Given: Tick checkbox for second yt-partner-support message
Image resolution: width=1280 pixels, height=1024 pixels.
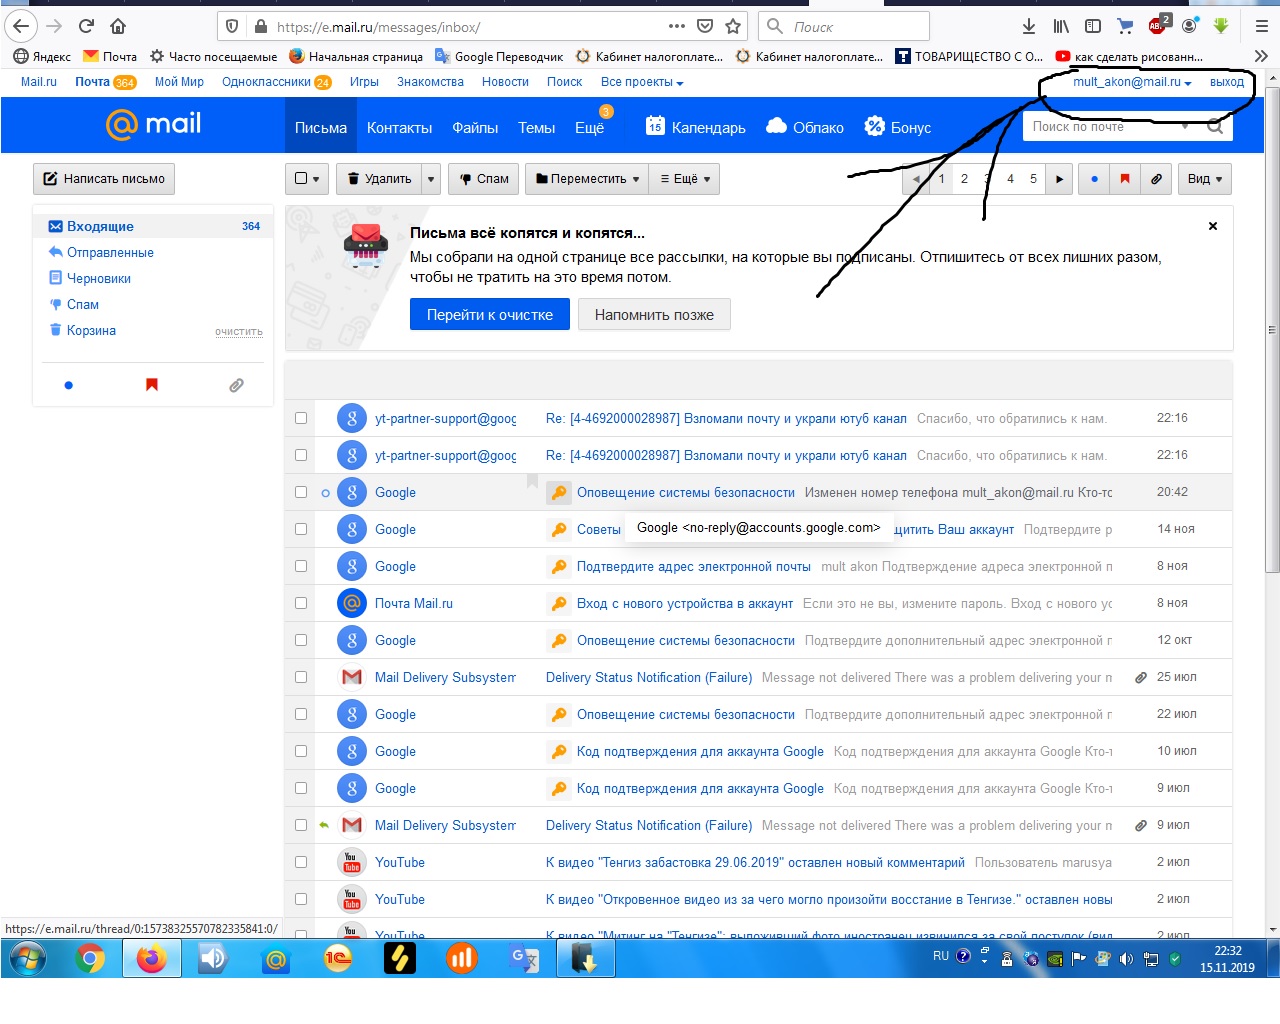Looking at the screenshot, I should [301, 455].
